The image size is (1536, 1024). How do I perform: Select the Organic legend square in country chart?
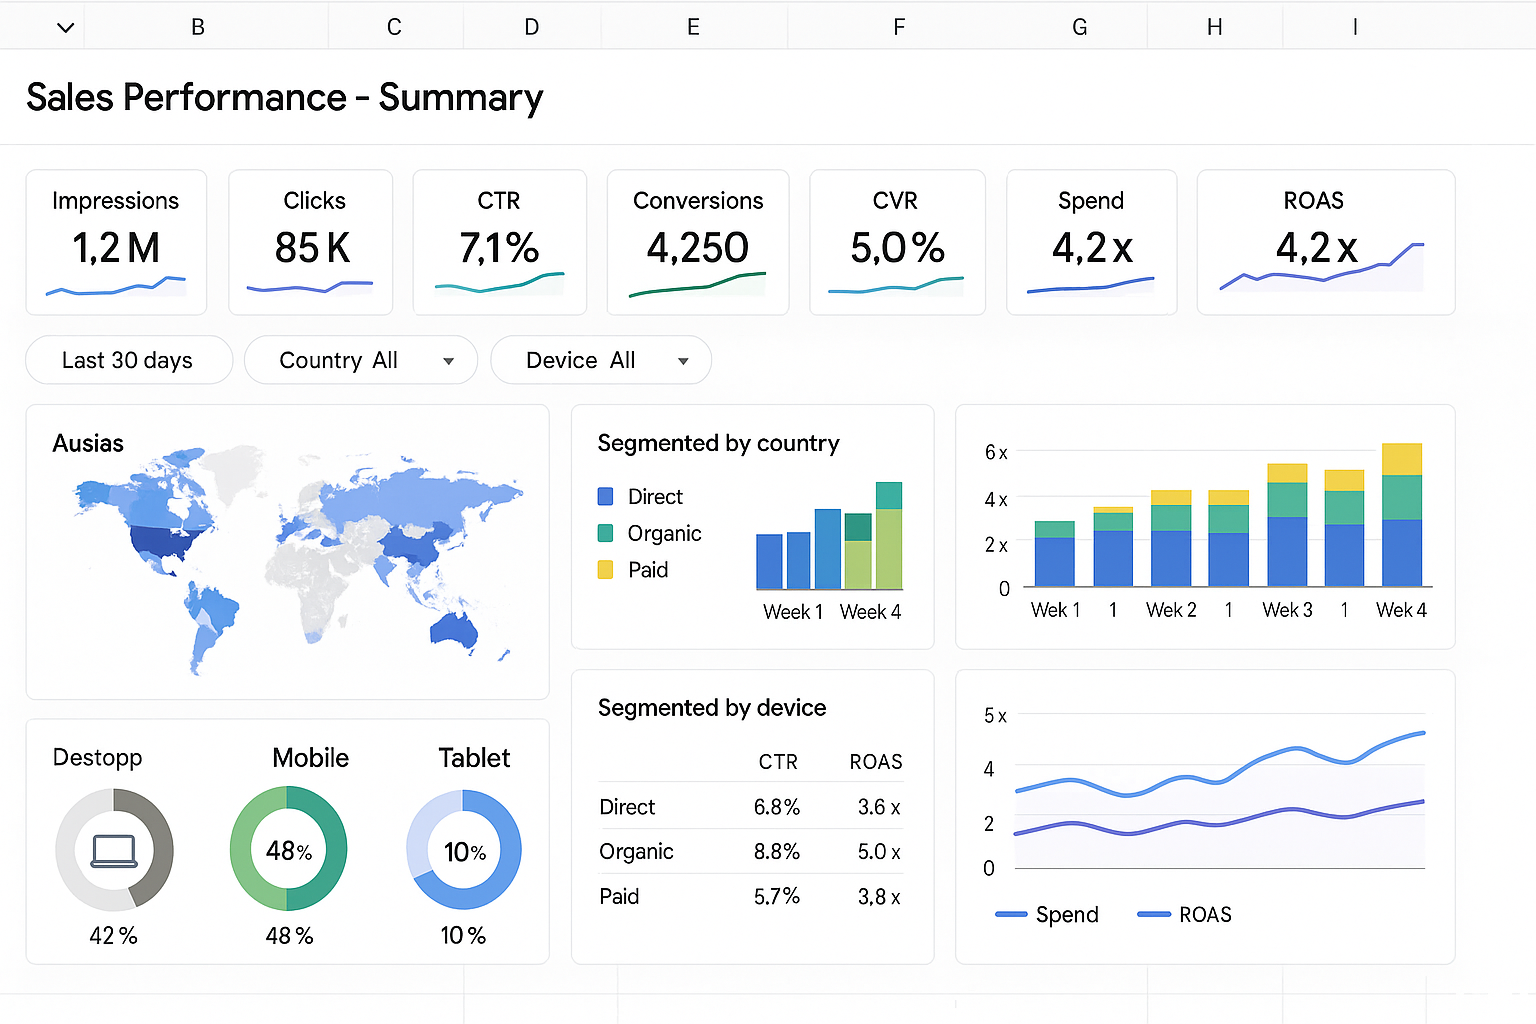(x=606, y=533)
